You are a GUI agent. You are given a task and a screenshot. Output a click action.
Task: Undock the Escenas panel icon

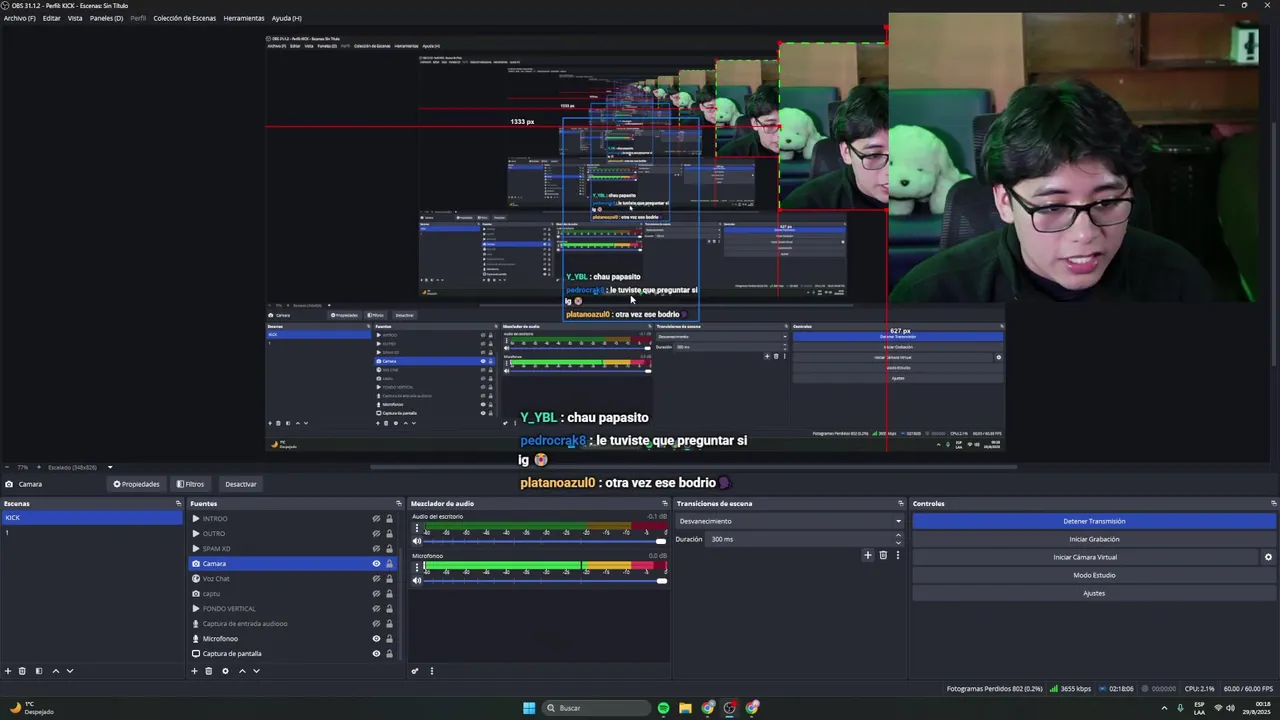(178, 504)
